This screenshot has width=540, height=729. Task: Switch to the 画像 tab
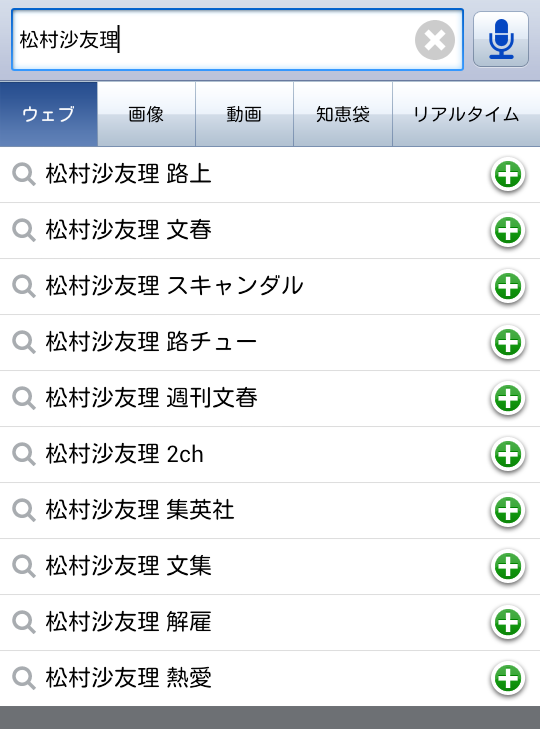click(147, 114)
